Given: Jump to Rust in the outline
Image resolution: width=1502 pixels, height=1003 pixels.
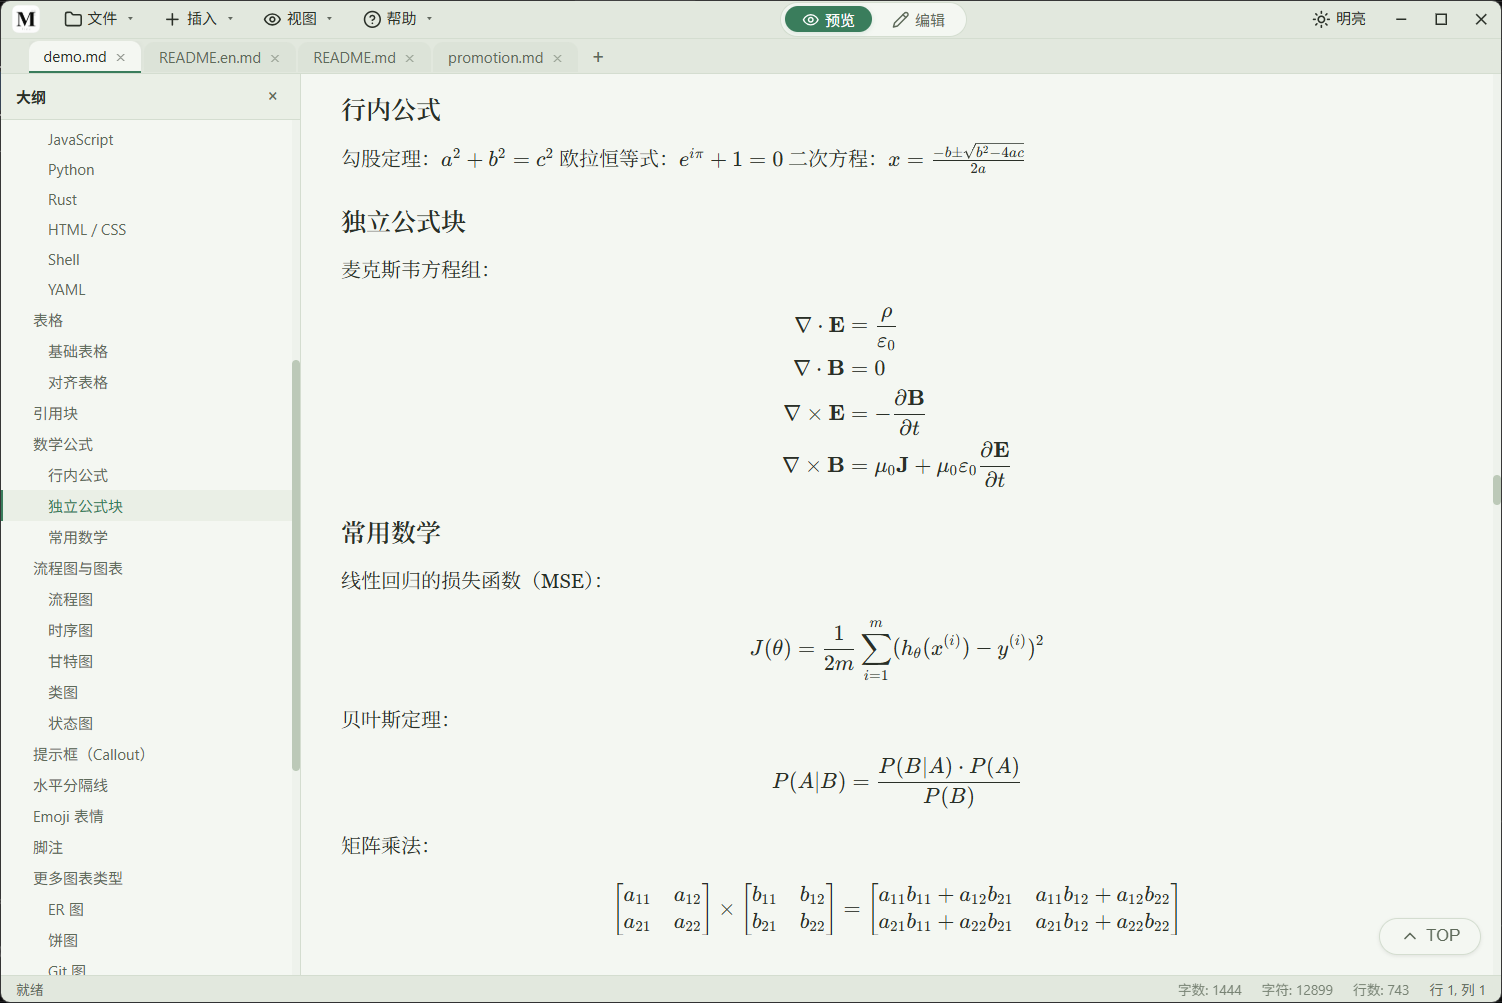Looking at the screenshot, I should 62,200.
